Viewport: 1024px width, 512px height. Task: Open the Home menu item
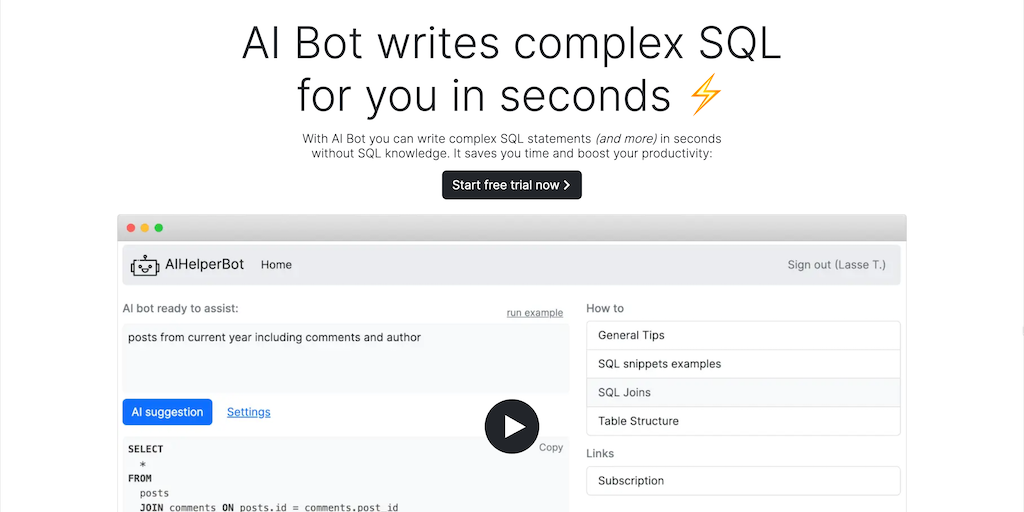click(x=276, y=265)
